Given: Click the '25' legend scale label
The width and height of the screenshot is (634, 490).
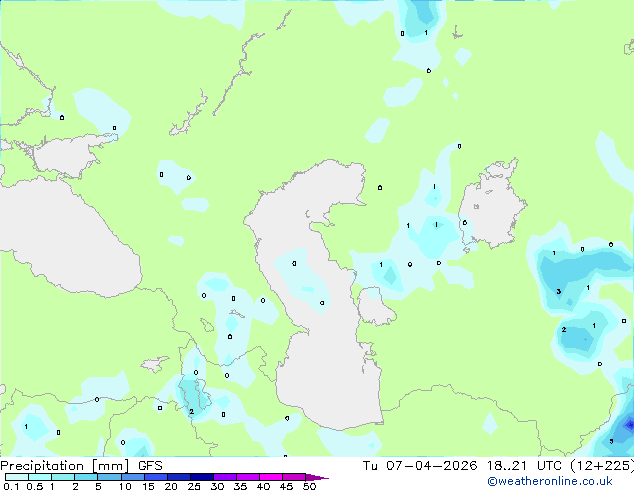Looking at the screenshot, I should click(x=194, y=486).
